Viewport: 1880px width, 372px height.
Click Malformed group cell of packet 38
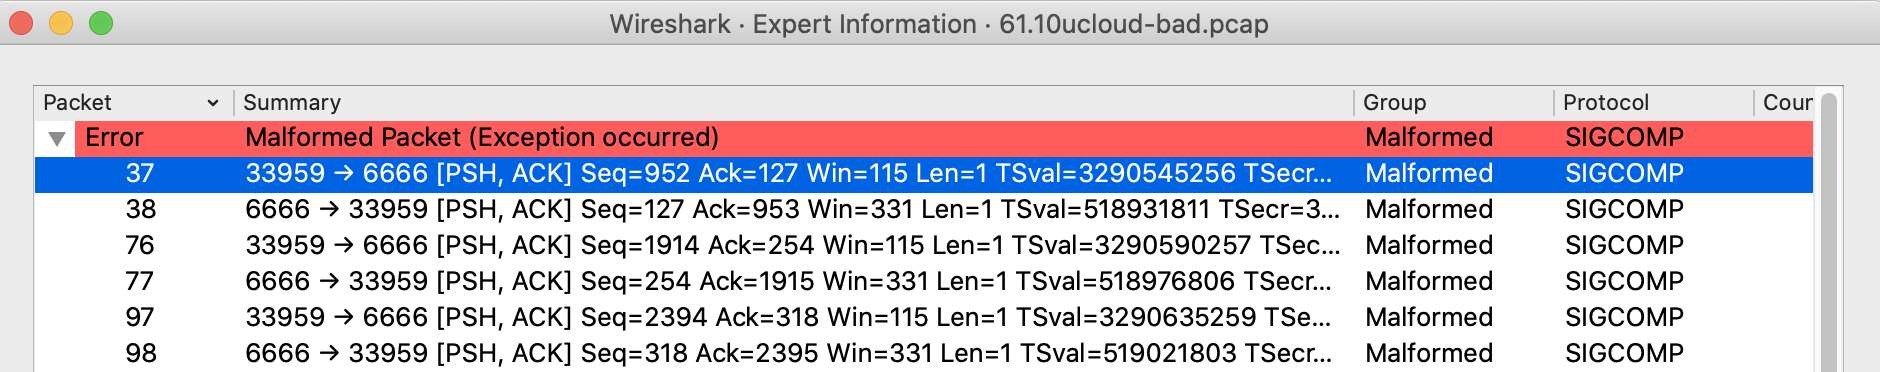tap(1429, 210)
